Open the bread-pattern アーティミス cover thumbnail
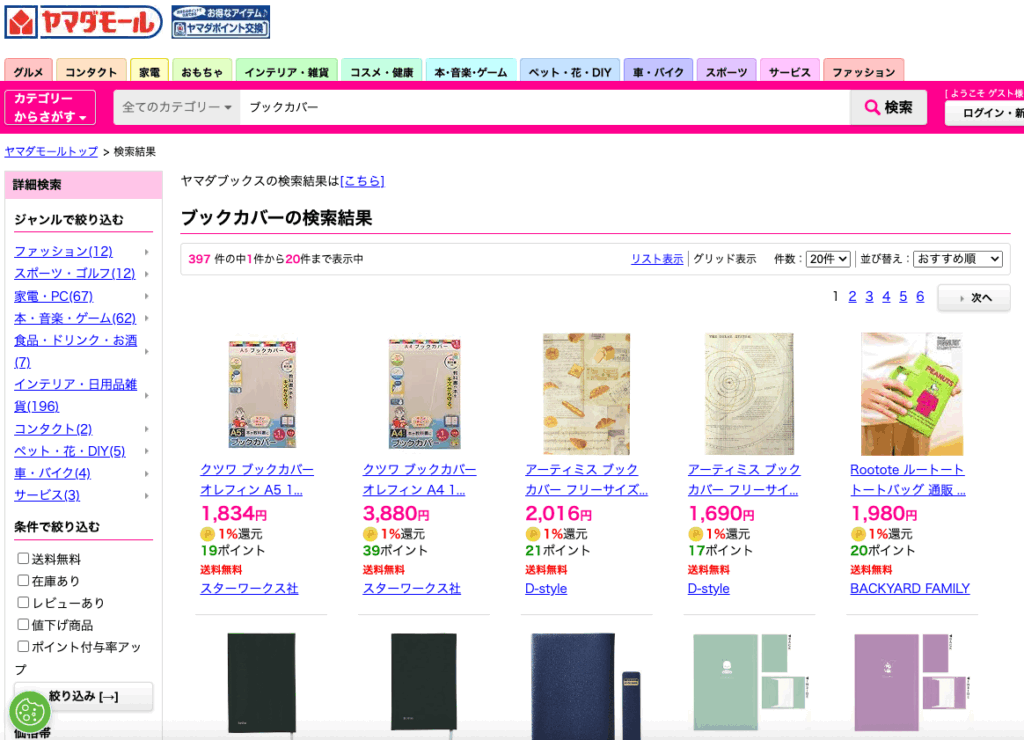The height and width of the screenshot is (740, 1024). pos(586,394)
